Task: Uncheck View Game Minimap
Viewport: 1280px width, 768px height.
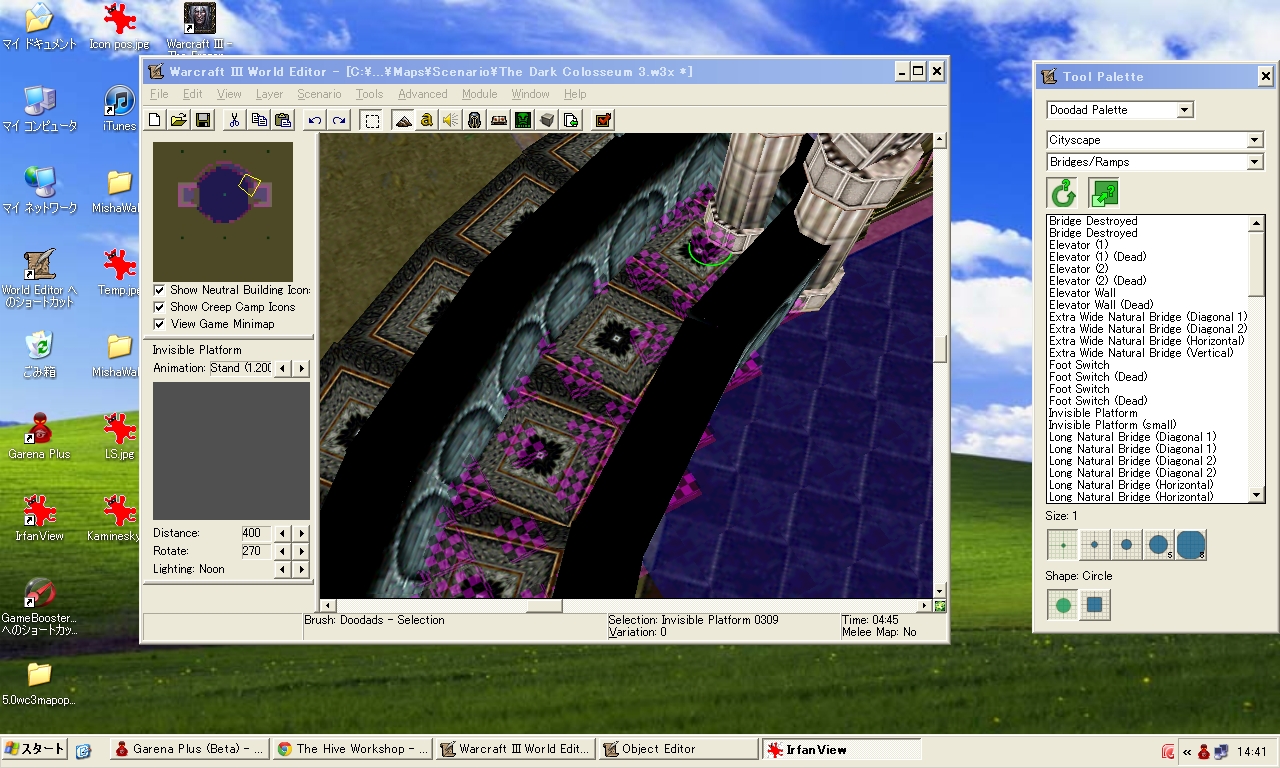Action: pos(160,324)
